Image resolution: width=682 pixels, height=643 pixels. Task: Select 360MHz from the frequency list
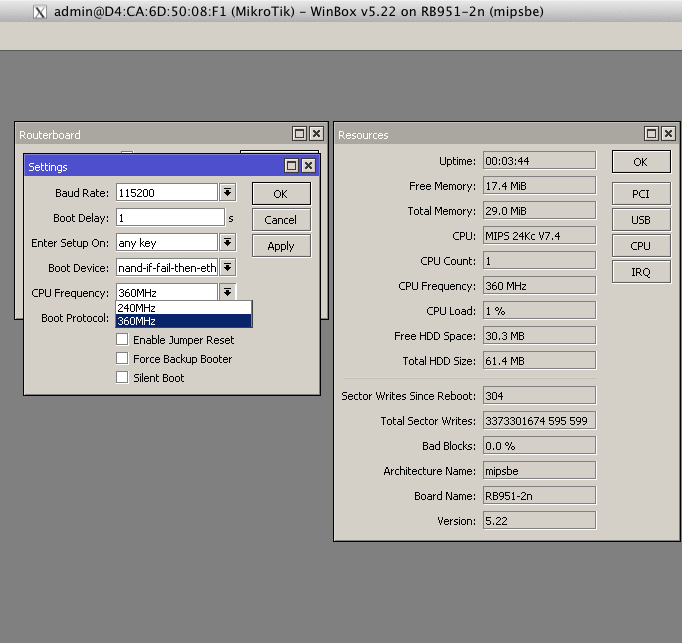tap(184, 321)
